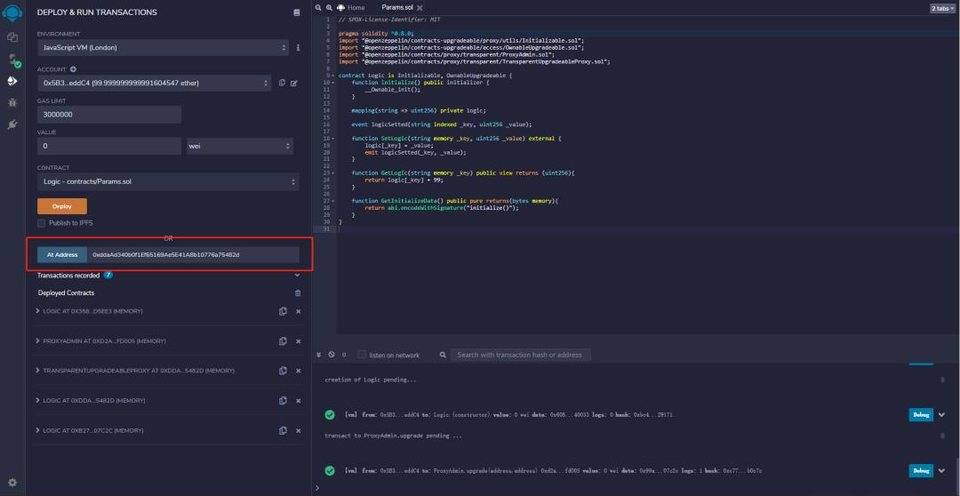Click the orange Deploy button
Image resolution: width=960 pixels, height=496 pixels.
click(x=55, y=206)
